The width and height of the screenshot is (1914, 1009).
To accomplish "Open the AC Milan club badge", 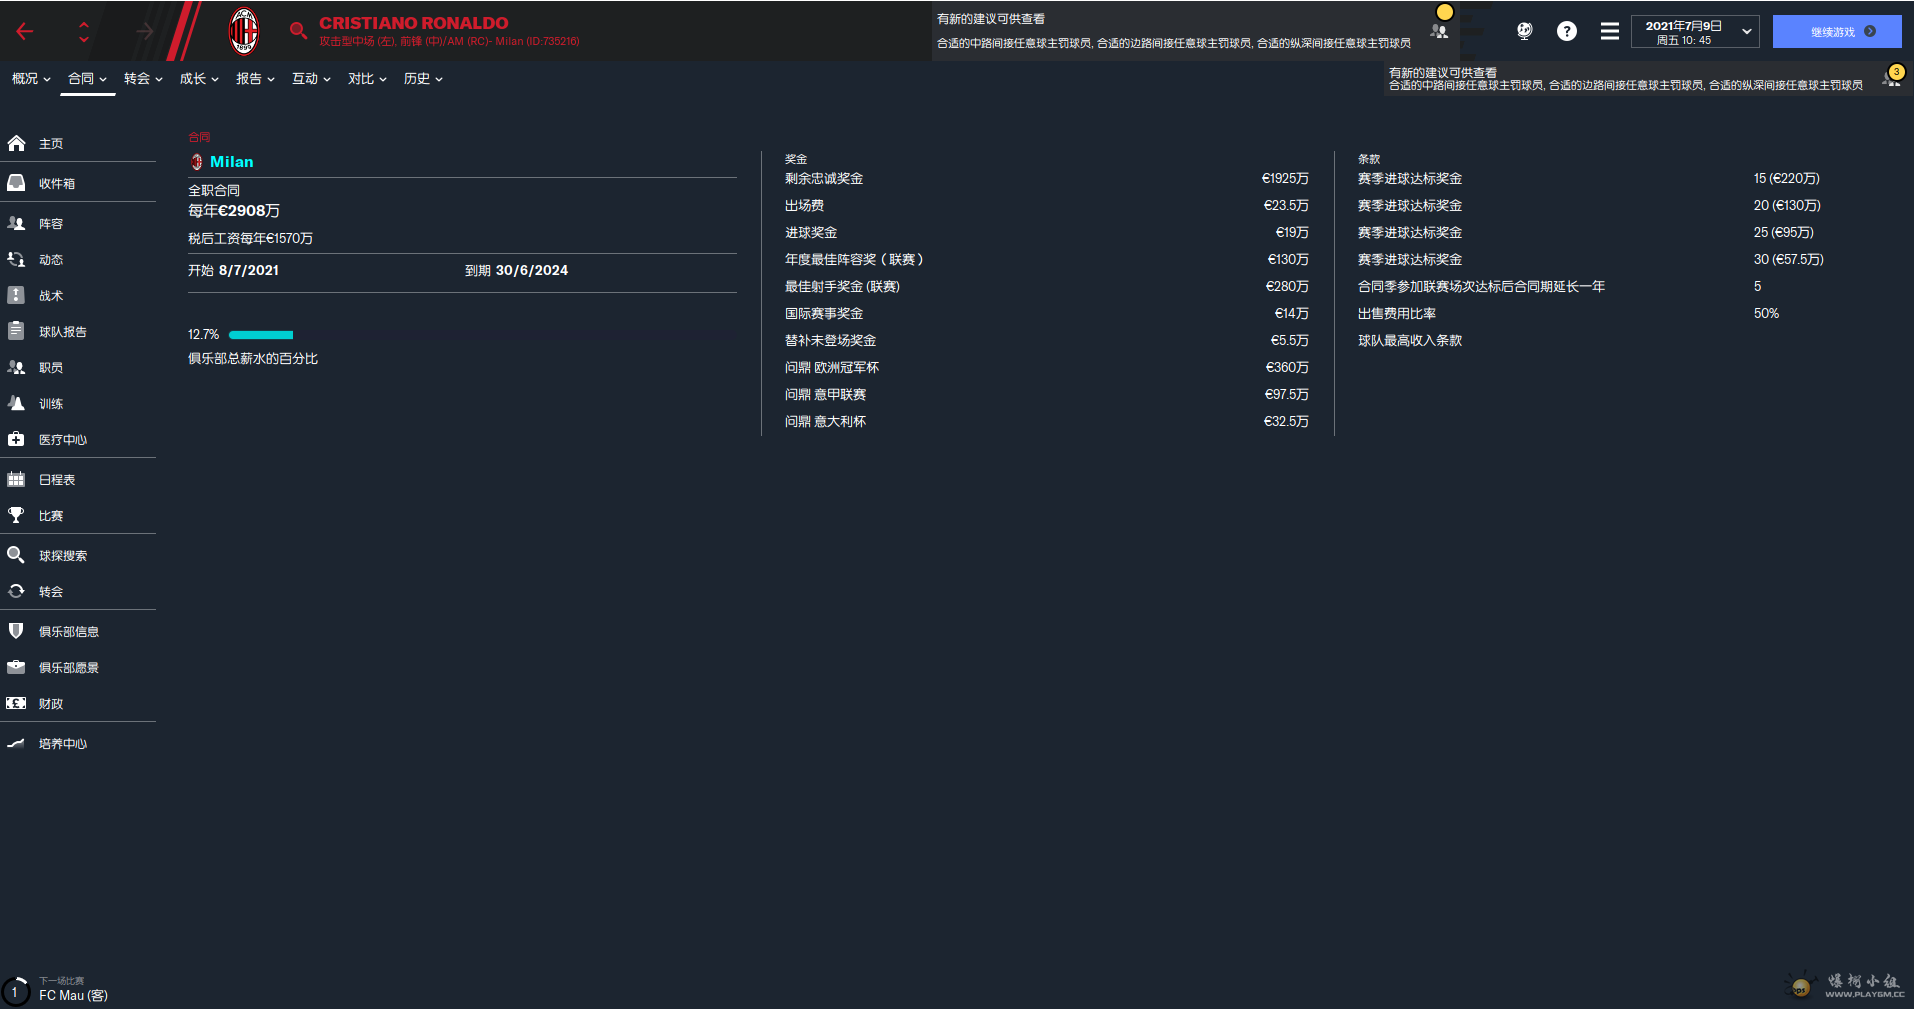I will click(244, 31).
